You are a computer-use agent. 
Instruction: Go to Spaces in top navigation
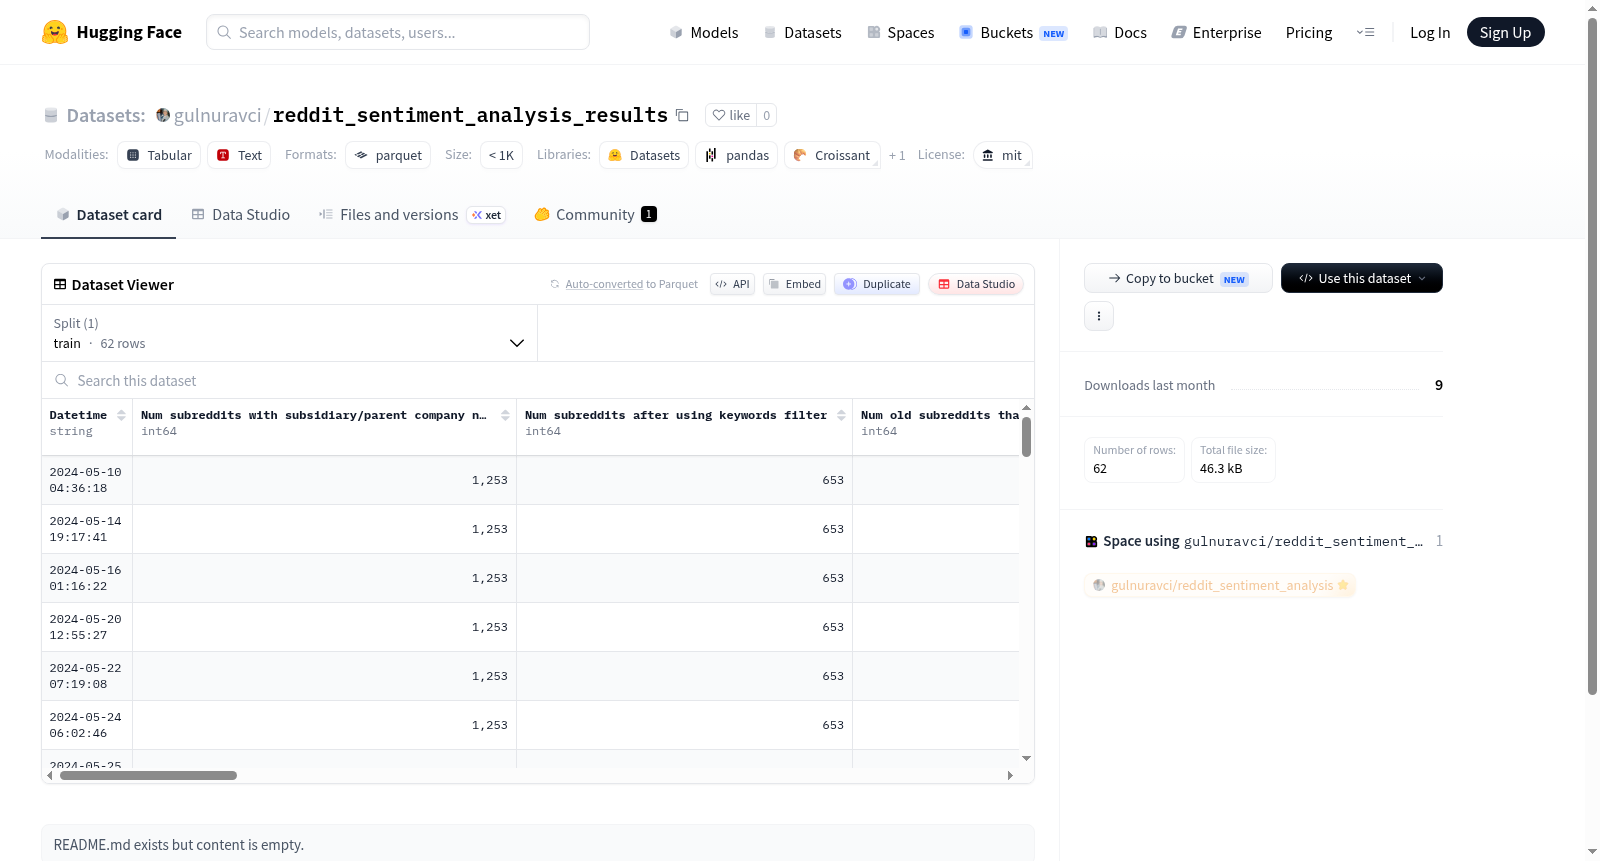pyautogui.click(x=900, y=32)
